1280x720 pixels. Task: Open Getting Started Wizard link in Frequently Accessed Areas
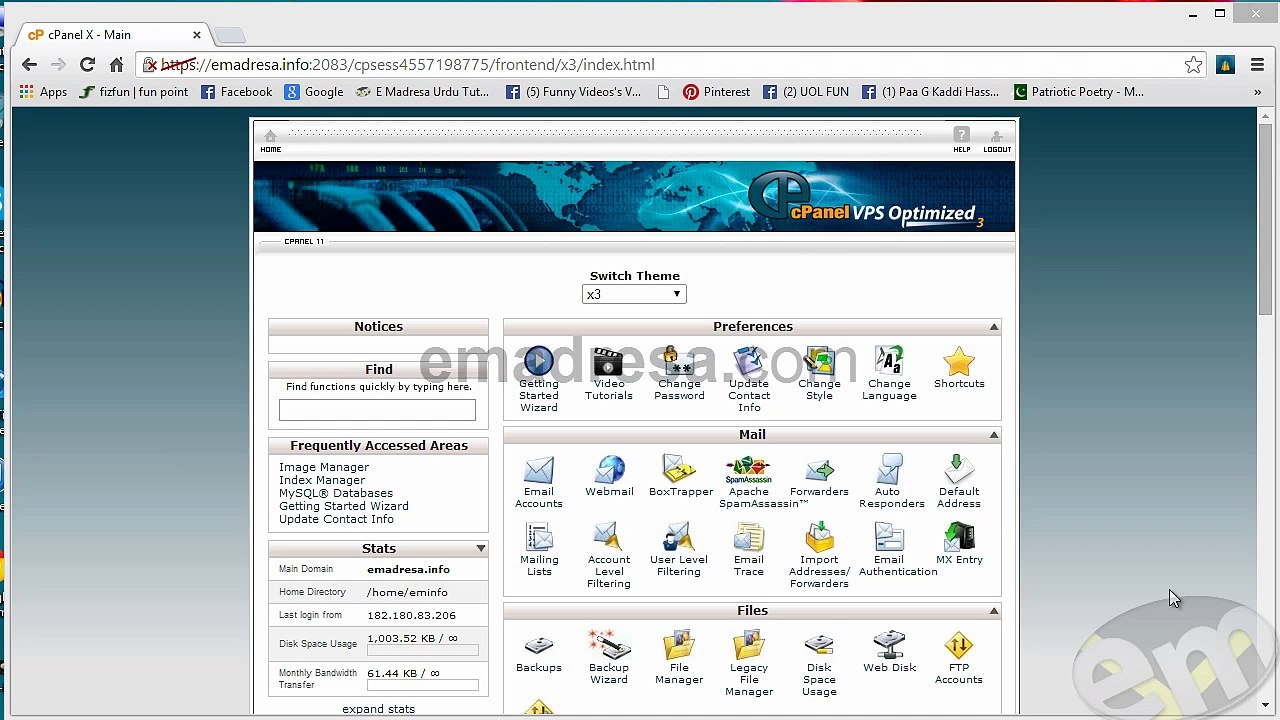point(344,506)
